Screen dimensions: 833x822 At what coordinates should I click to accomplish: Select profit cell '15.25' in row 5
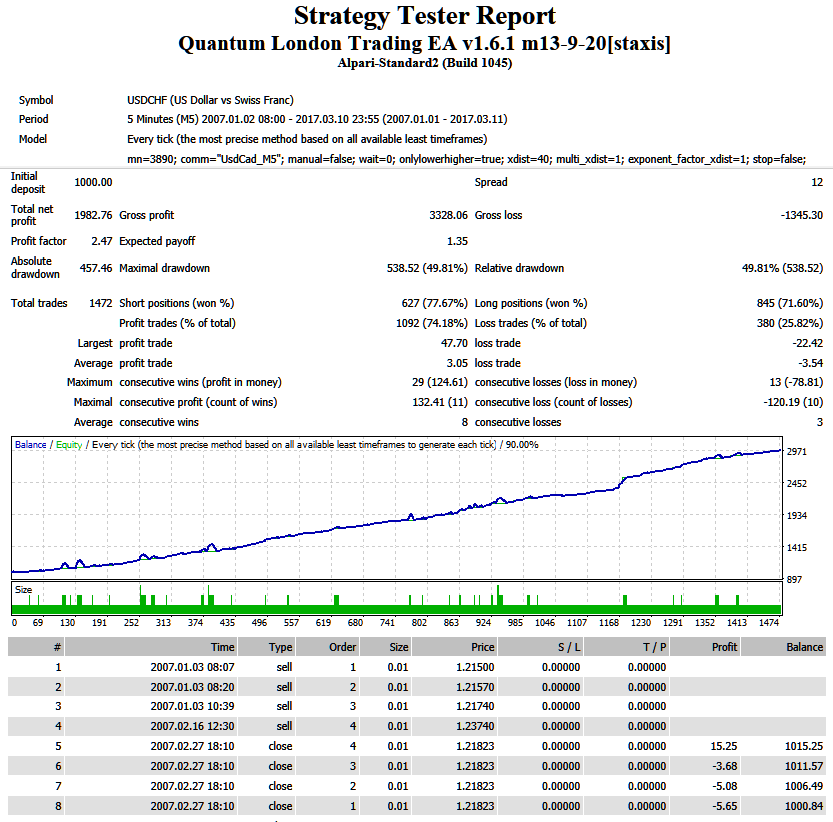point(724,746)
